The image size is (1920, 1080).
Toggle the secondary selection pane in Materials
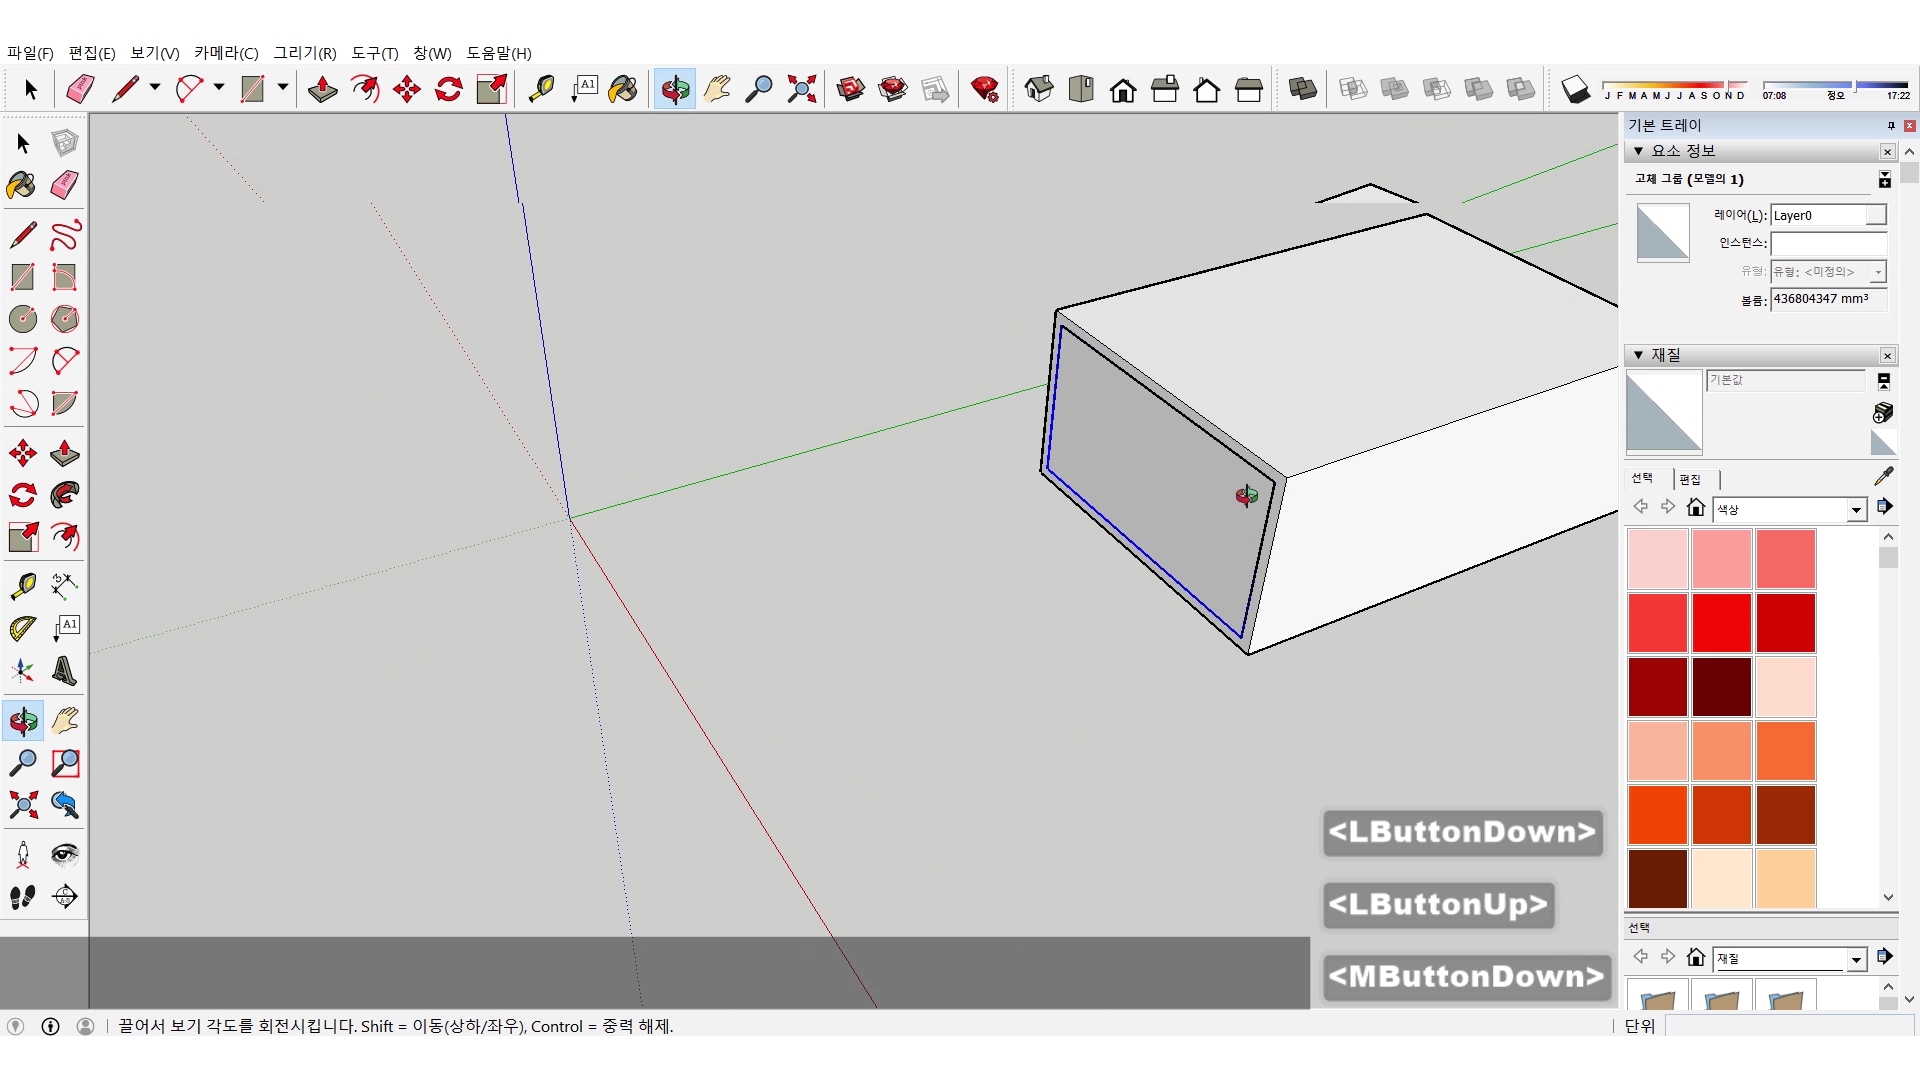coord(1883,381)
